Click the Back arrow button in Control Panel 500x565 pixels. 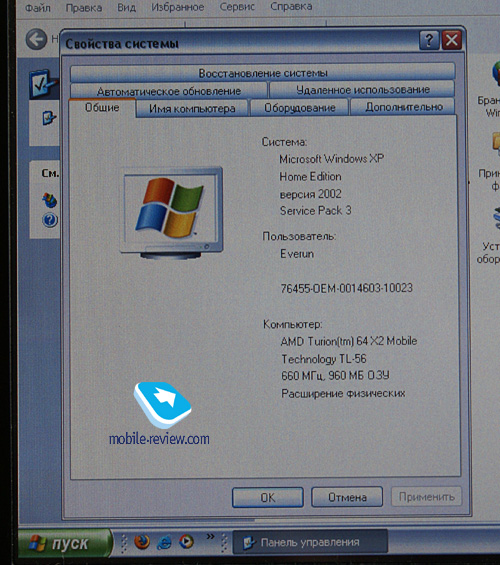click(x=36, y=39)
